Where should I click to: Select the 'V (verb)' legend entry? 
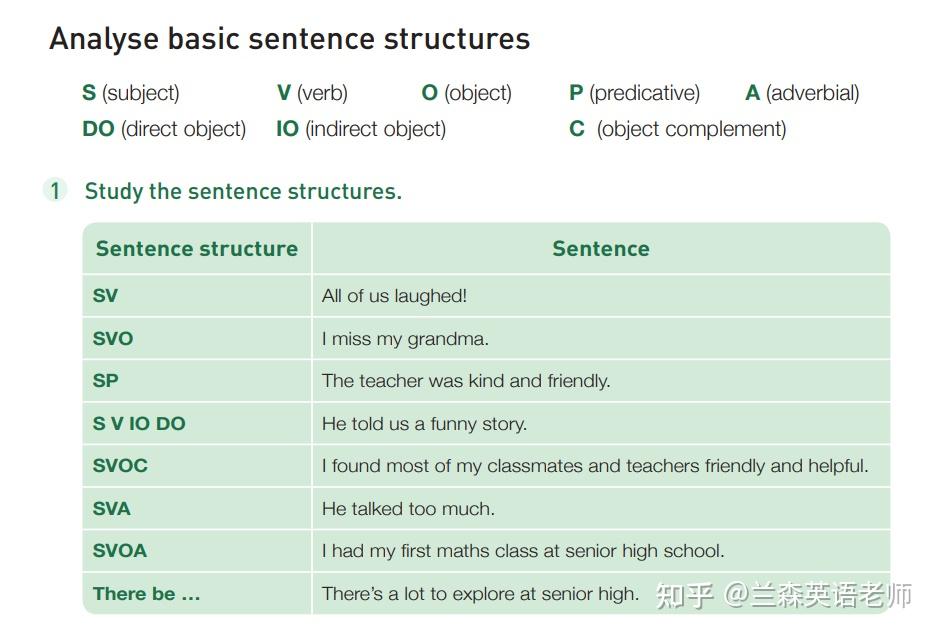pos(312,94)
